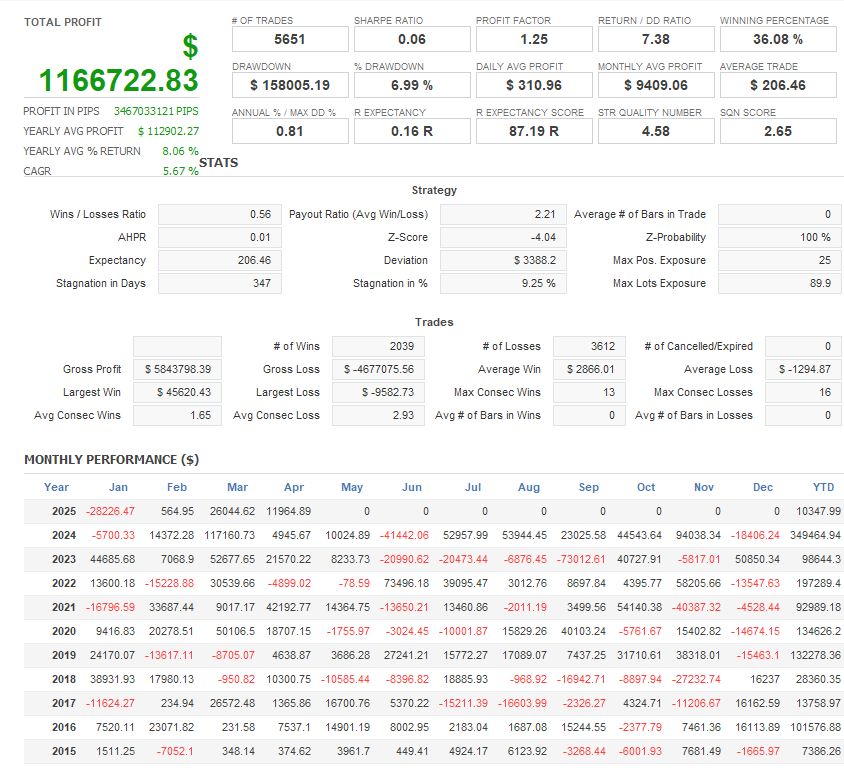Click the 2016 YTD cell 101576.88
The height and width of the screenshot is (770, 844).
tap(815, 727)
